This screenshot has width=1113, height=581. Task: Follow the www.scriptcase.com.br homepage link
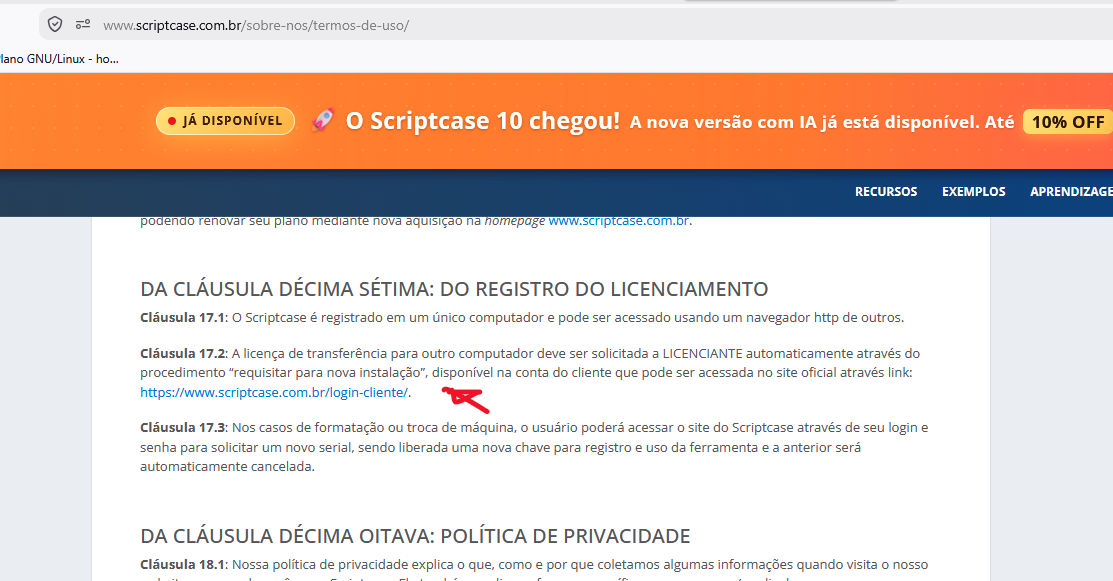[618, 221]
